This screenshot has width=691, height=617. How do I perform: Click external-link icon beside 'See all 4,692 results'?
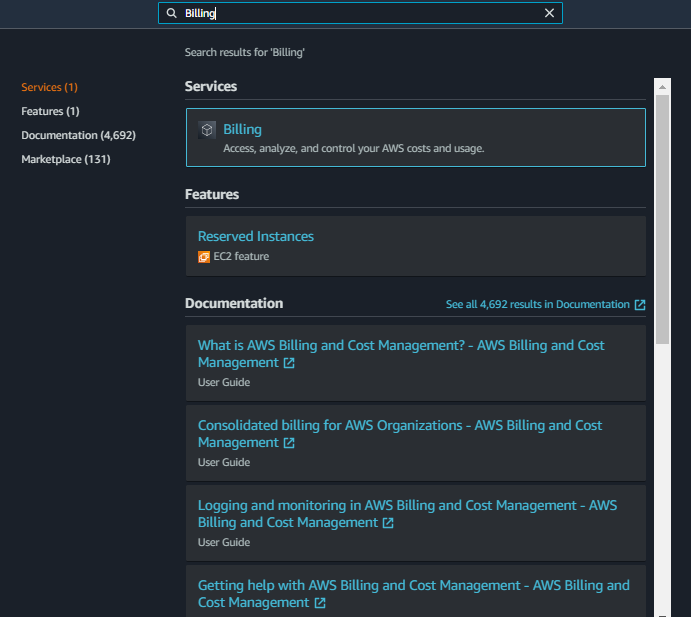640,305
